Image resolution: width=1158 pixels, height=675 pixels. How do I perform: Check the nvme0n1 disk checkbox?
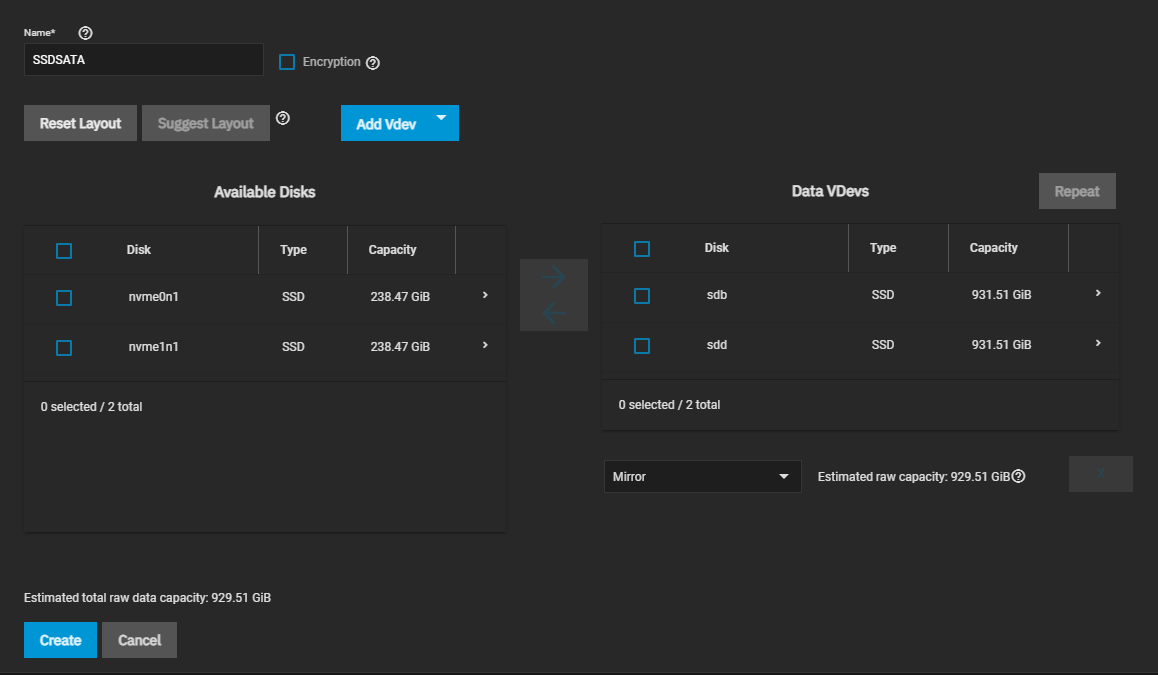tap(64, 298)
